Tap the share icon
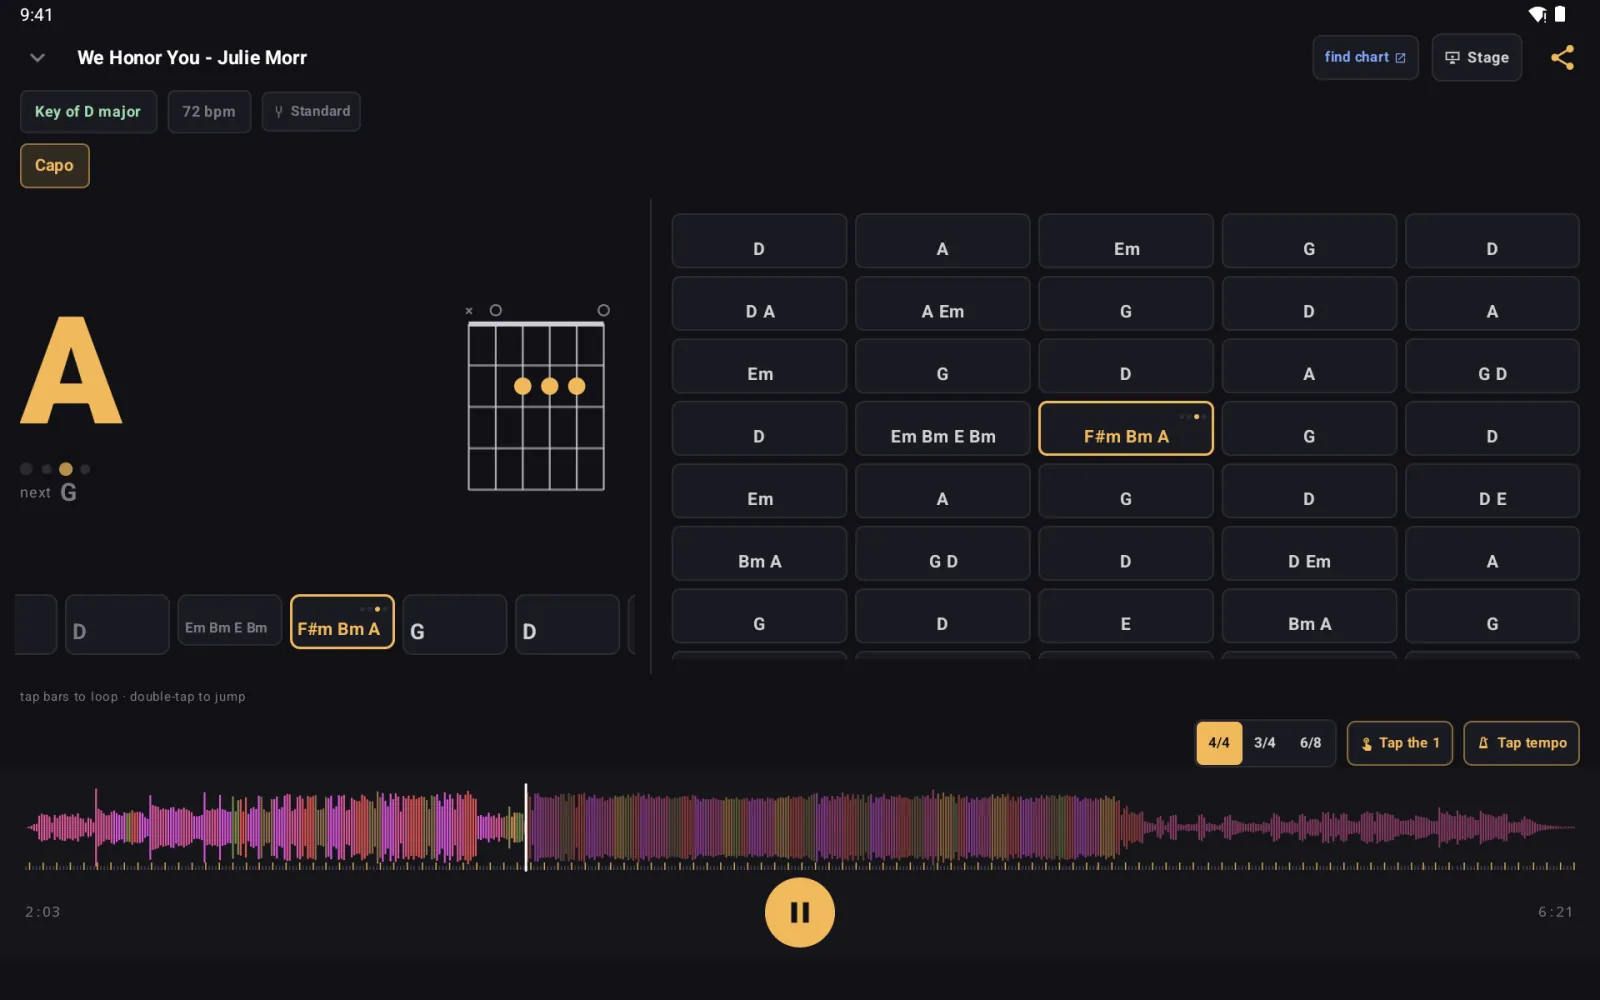The height and width of the screenshot is (1000, 1600). [x=1562, y=58]
